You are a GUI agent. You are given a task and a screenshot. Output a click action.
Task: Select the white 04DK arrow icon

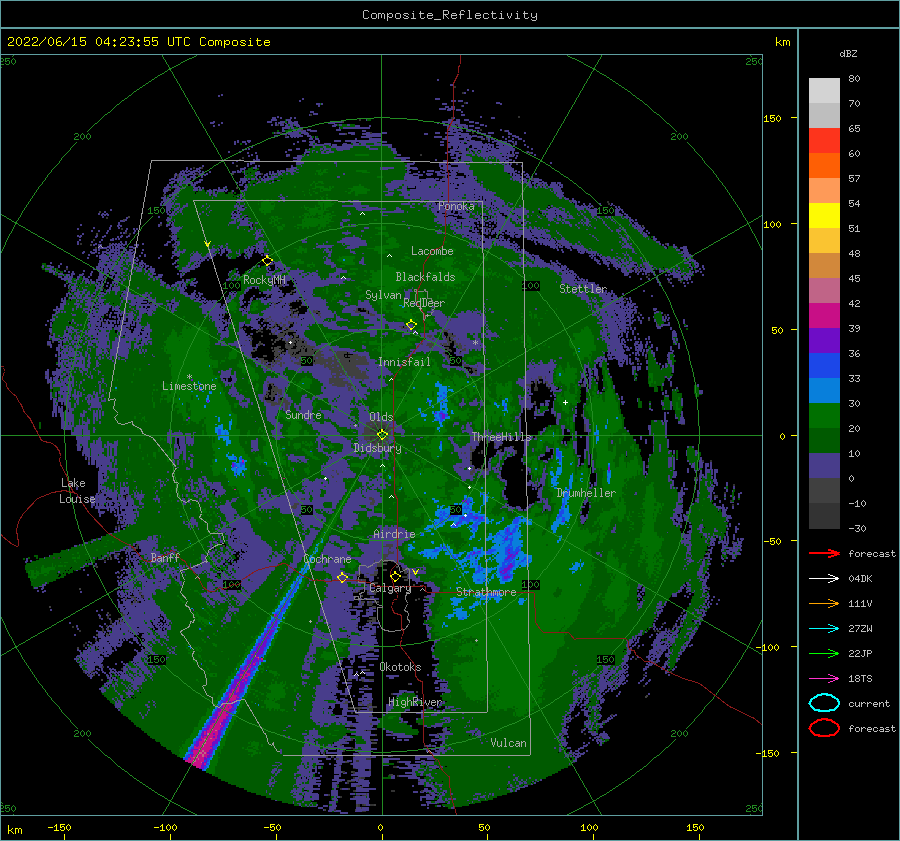click(824, 578)
